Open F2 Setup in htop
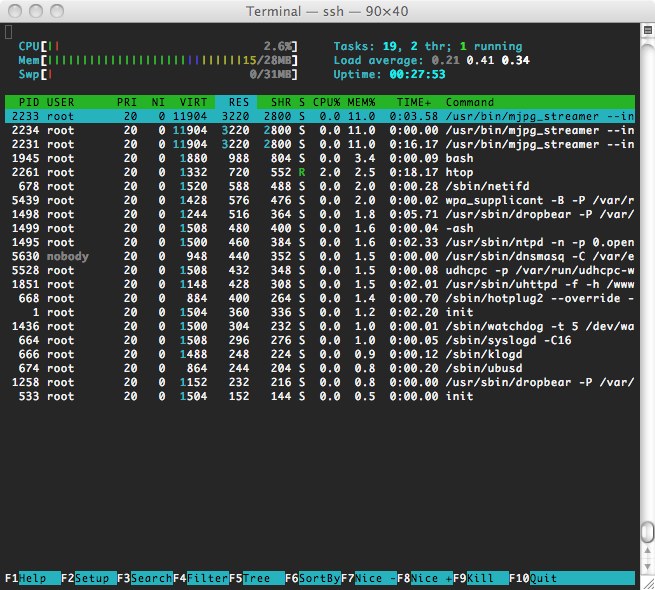 tap(89, 578)
